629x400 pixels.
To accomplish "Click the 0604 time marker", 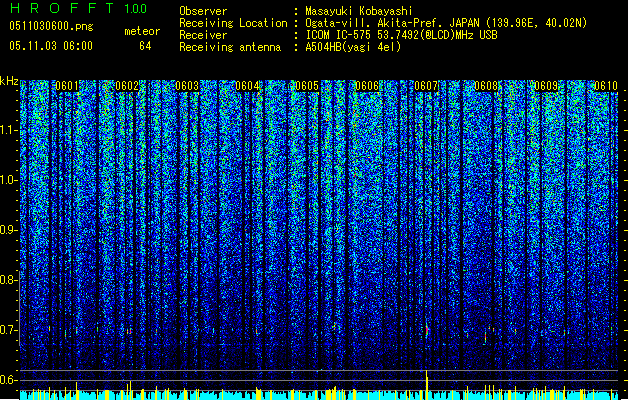I will click(247, 86).
